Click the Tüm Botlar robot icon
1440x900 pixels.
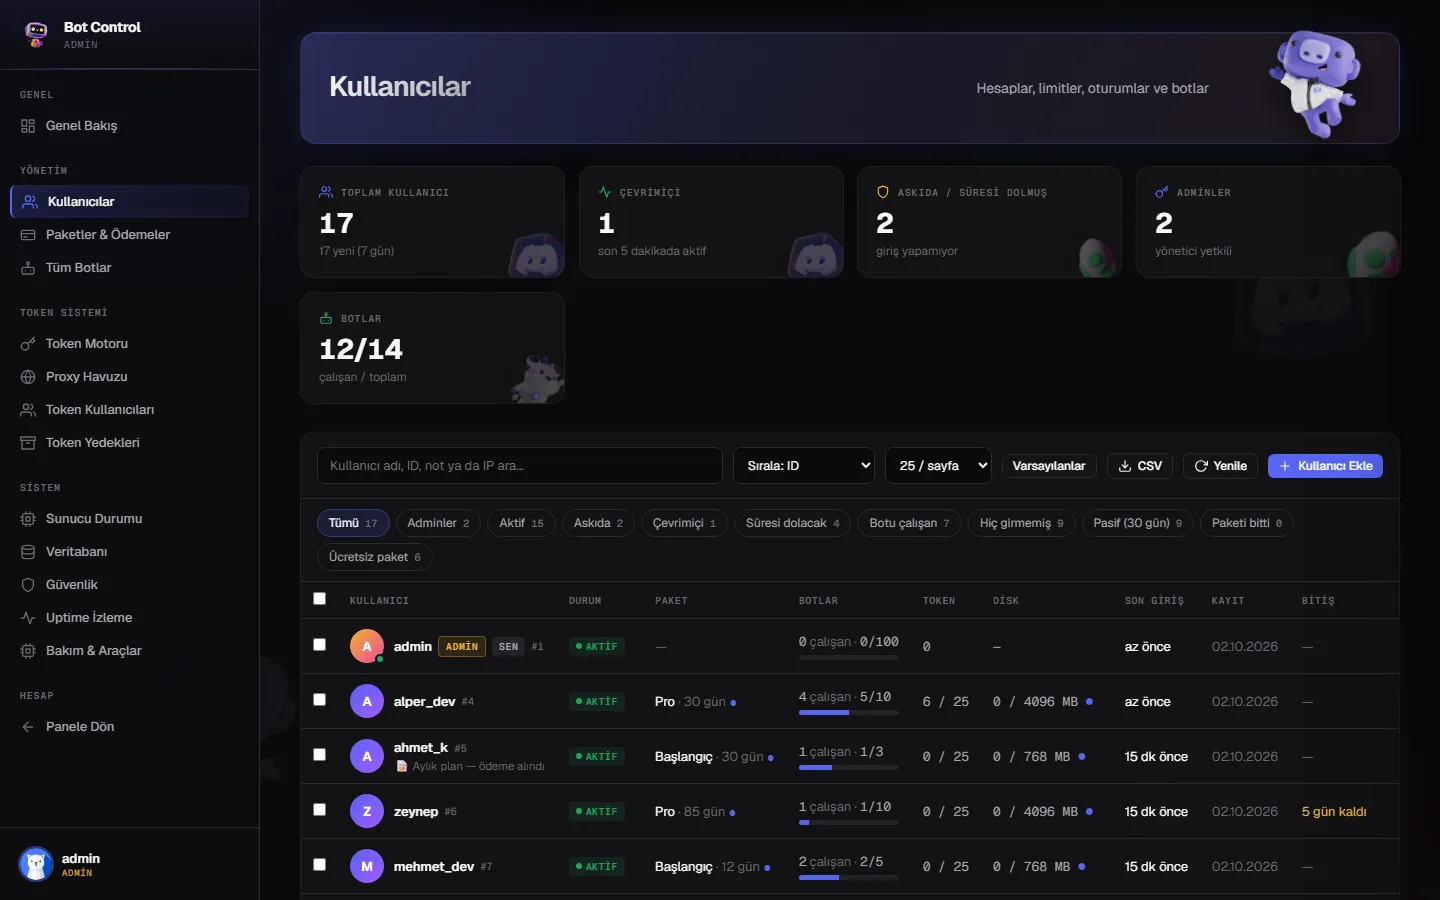[28, 268]
